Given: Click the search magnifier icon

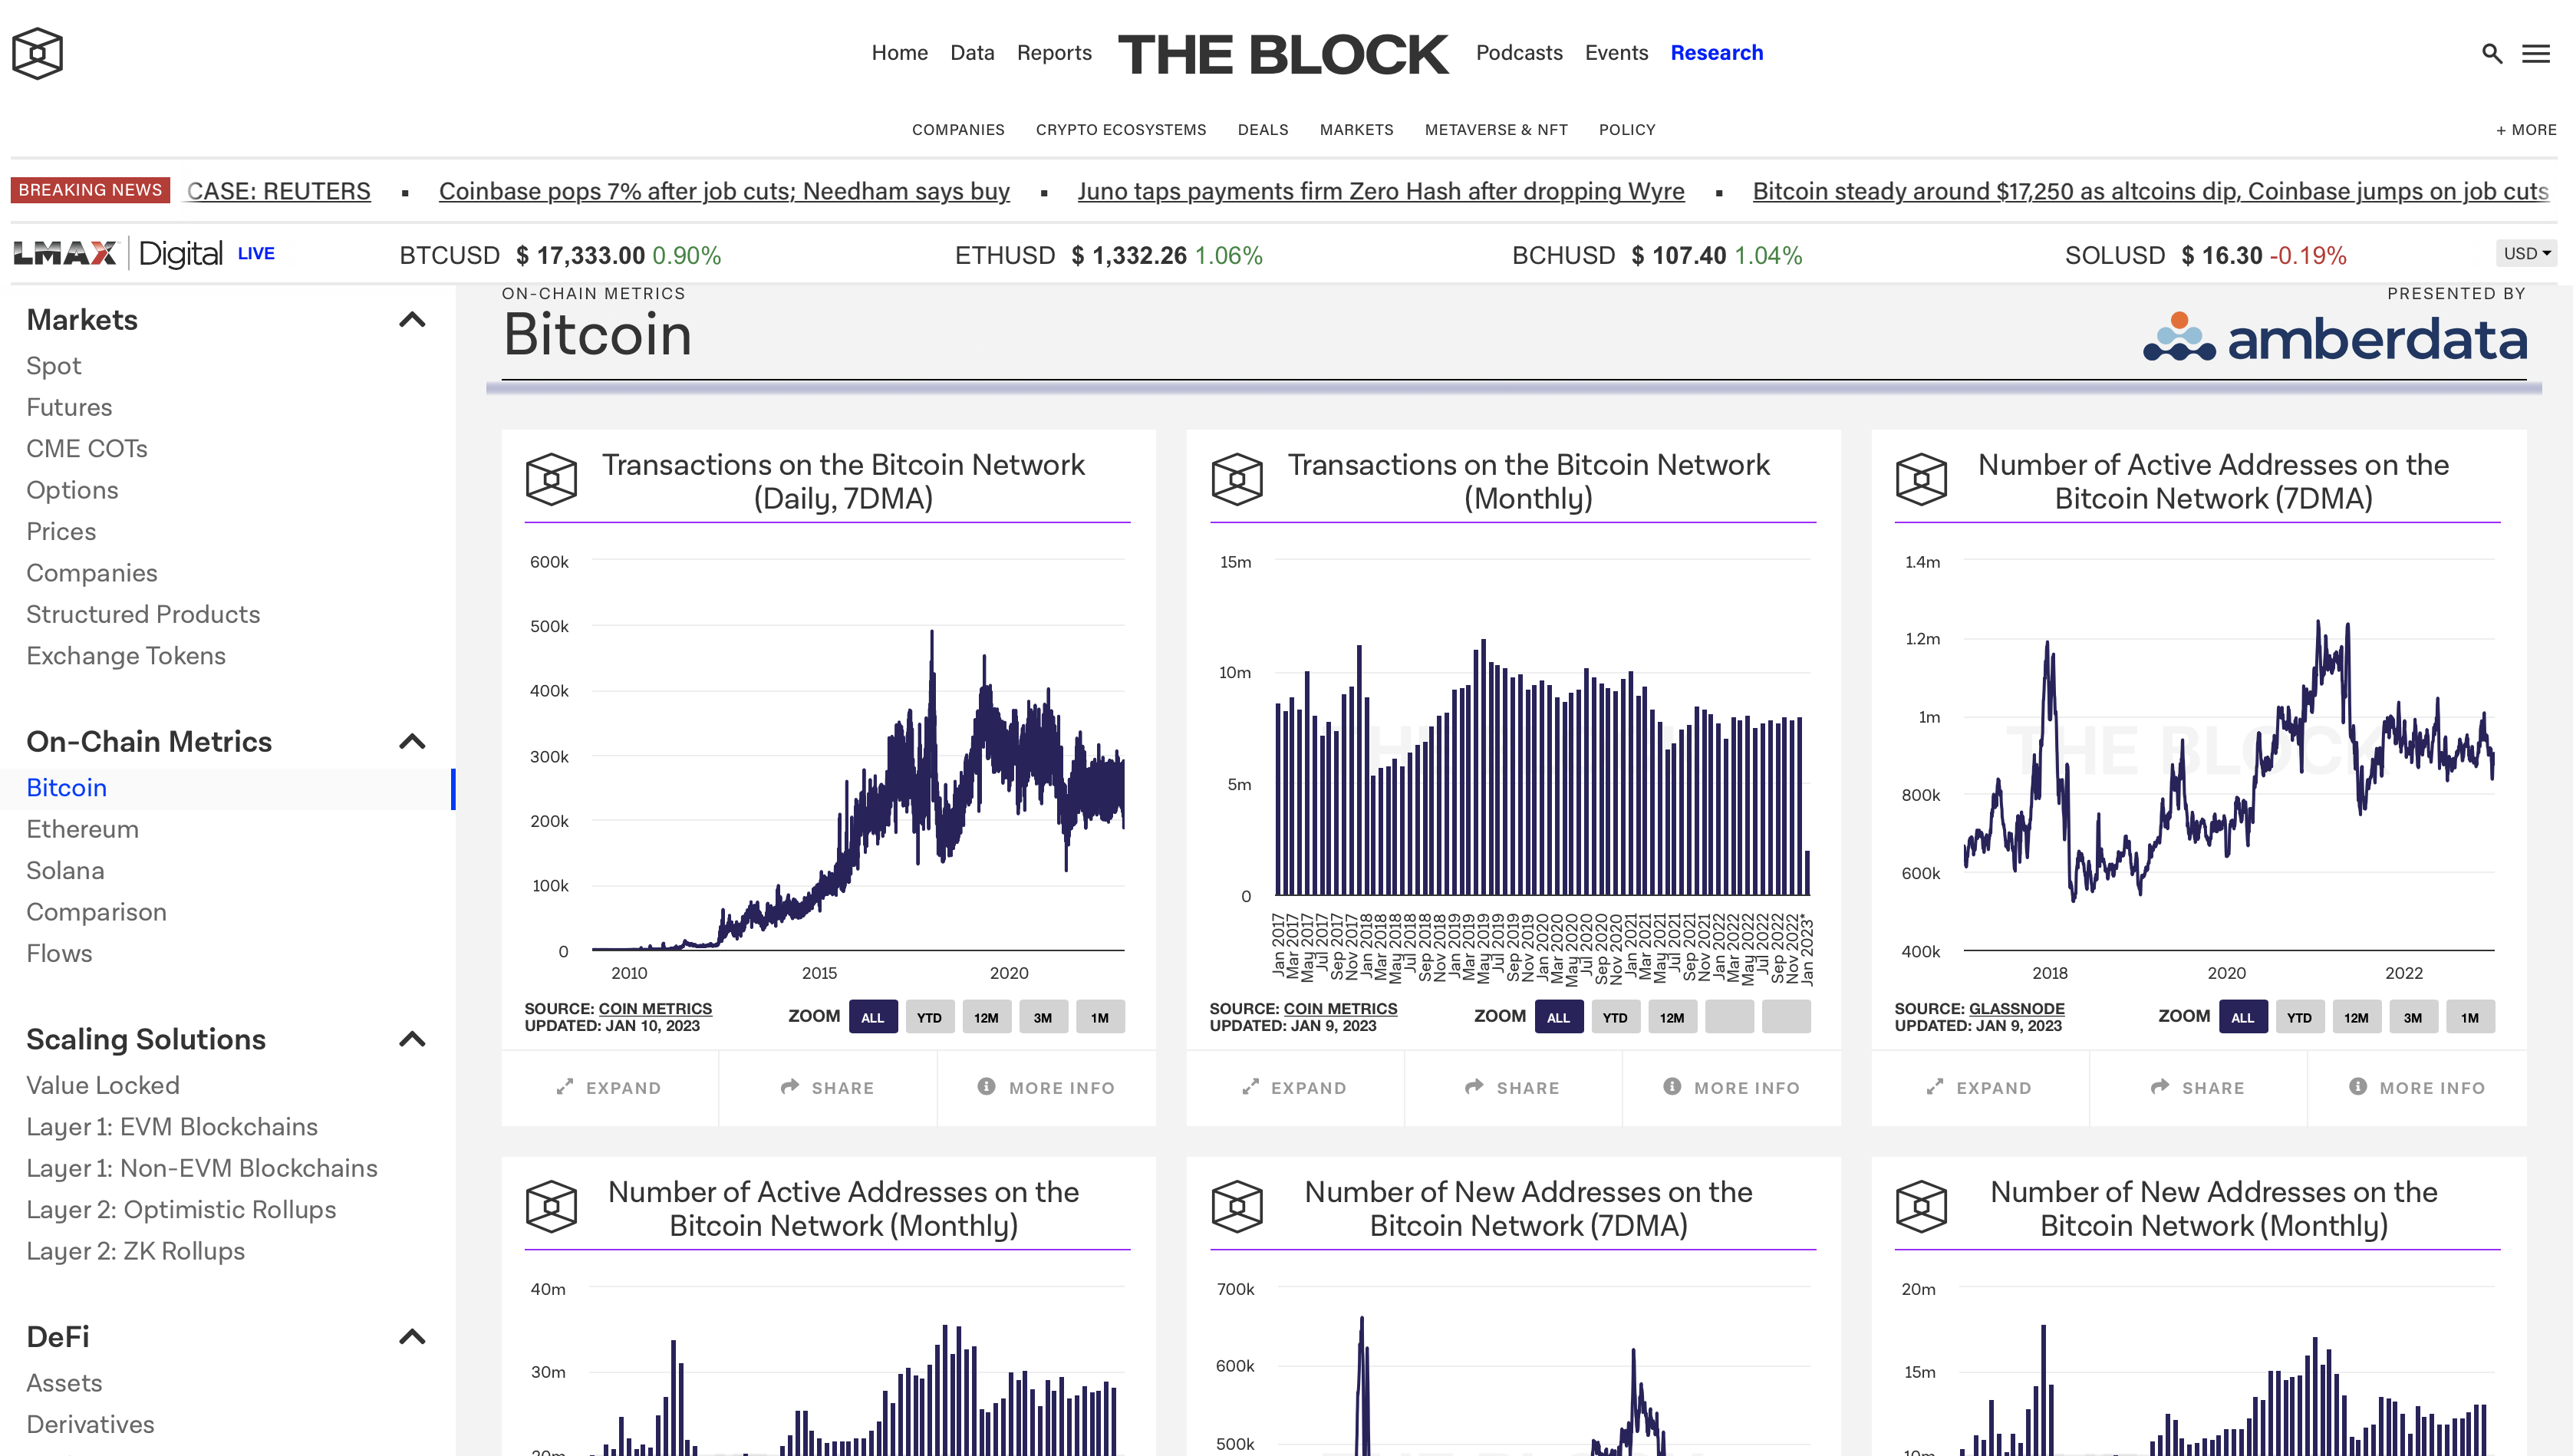Looking at the screenshot, I should (2491, 54).
